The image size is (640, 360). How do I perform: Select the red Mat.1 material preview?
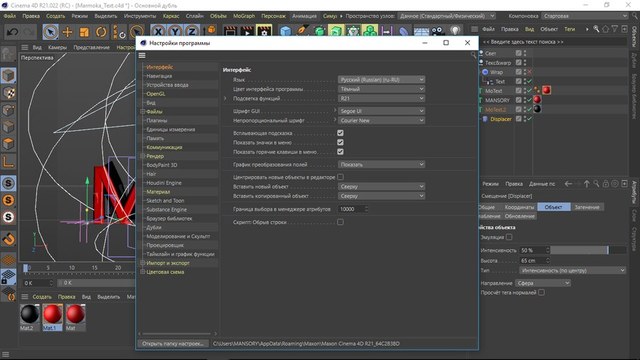pyautogui.click(x=53, y=314)
